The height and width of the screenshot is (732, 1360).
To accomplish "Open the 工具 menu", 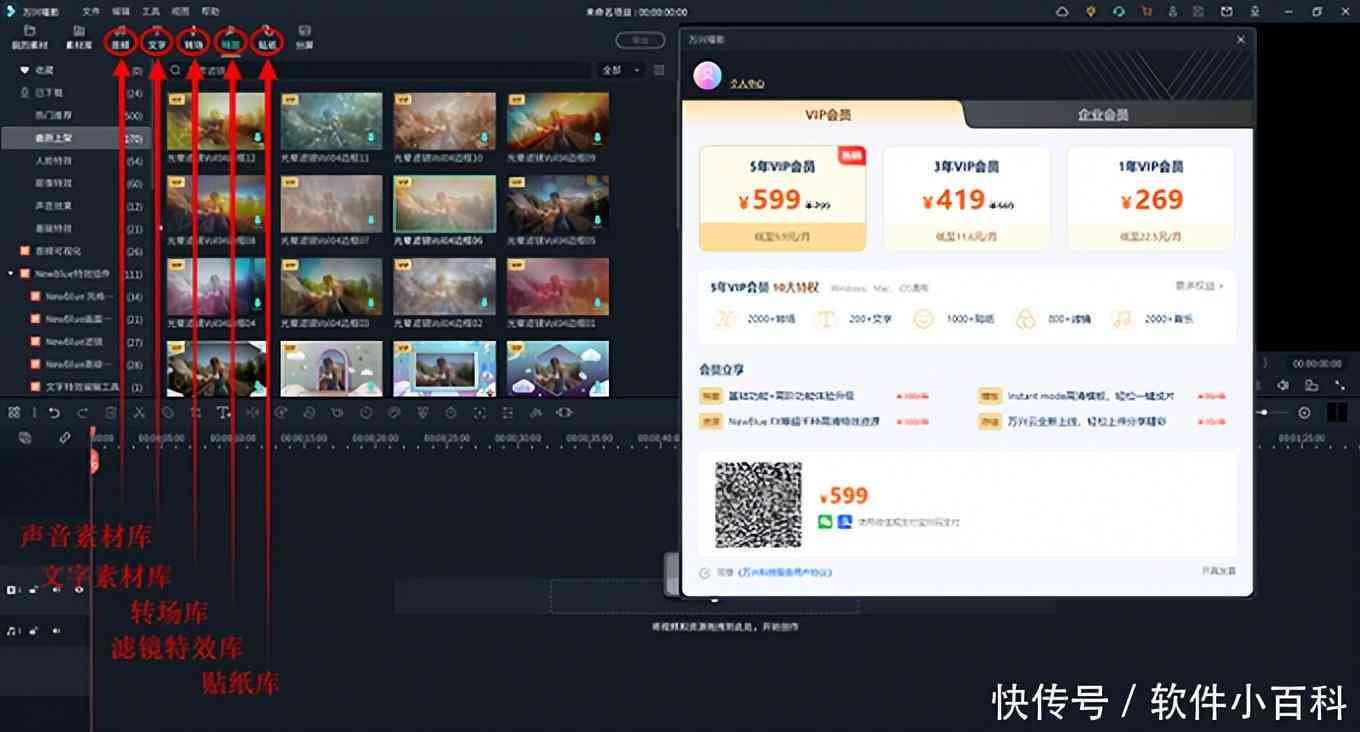I will pos(150,11).
